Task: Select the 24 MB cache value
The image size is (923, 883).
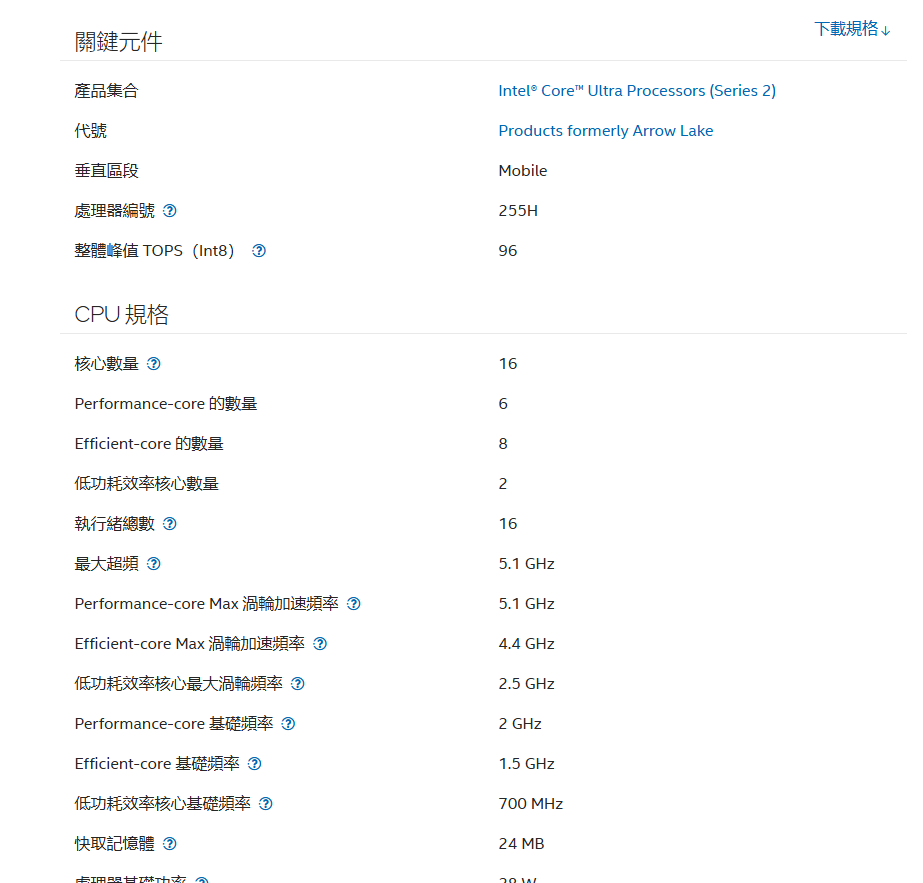Action: click(x=521, y=844)
